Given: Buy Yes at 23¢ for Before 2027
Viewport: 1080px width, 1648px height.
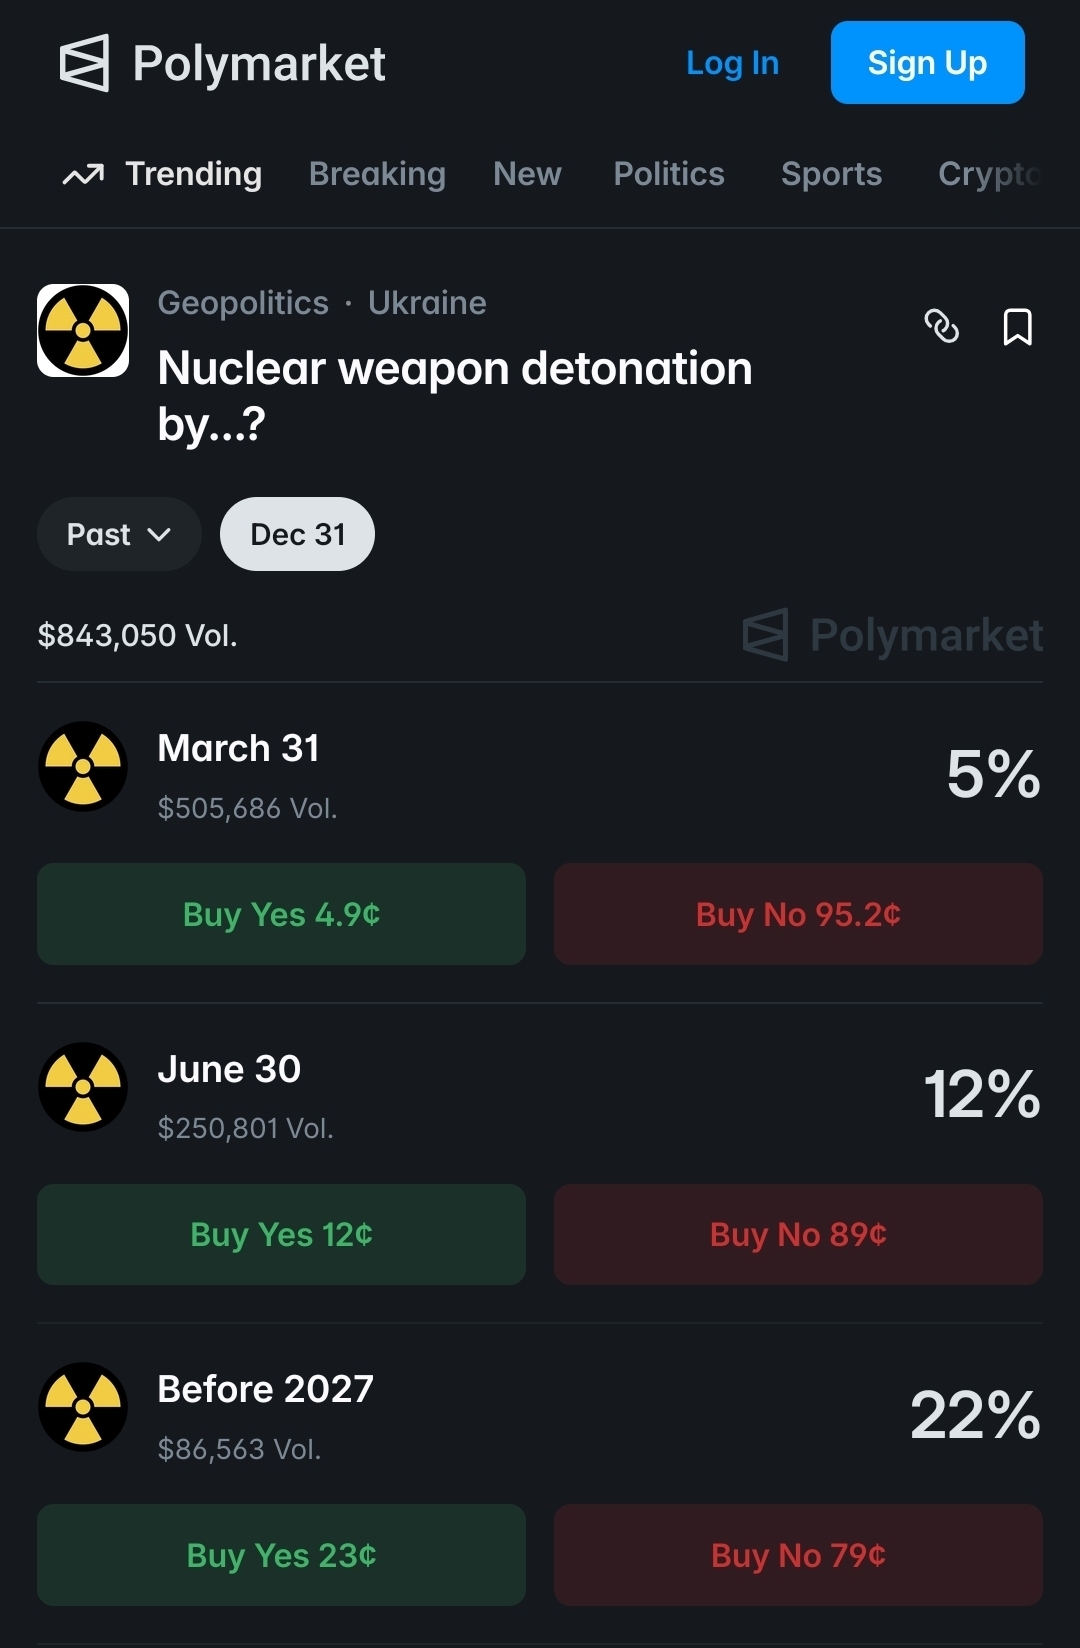Looking at the screenshot, I should coord(281,1555).
